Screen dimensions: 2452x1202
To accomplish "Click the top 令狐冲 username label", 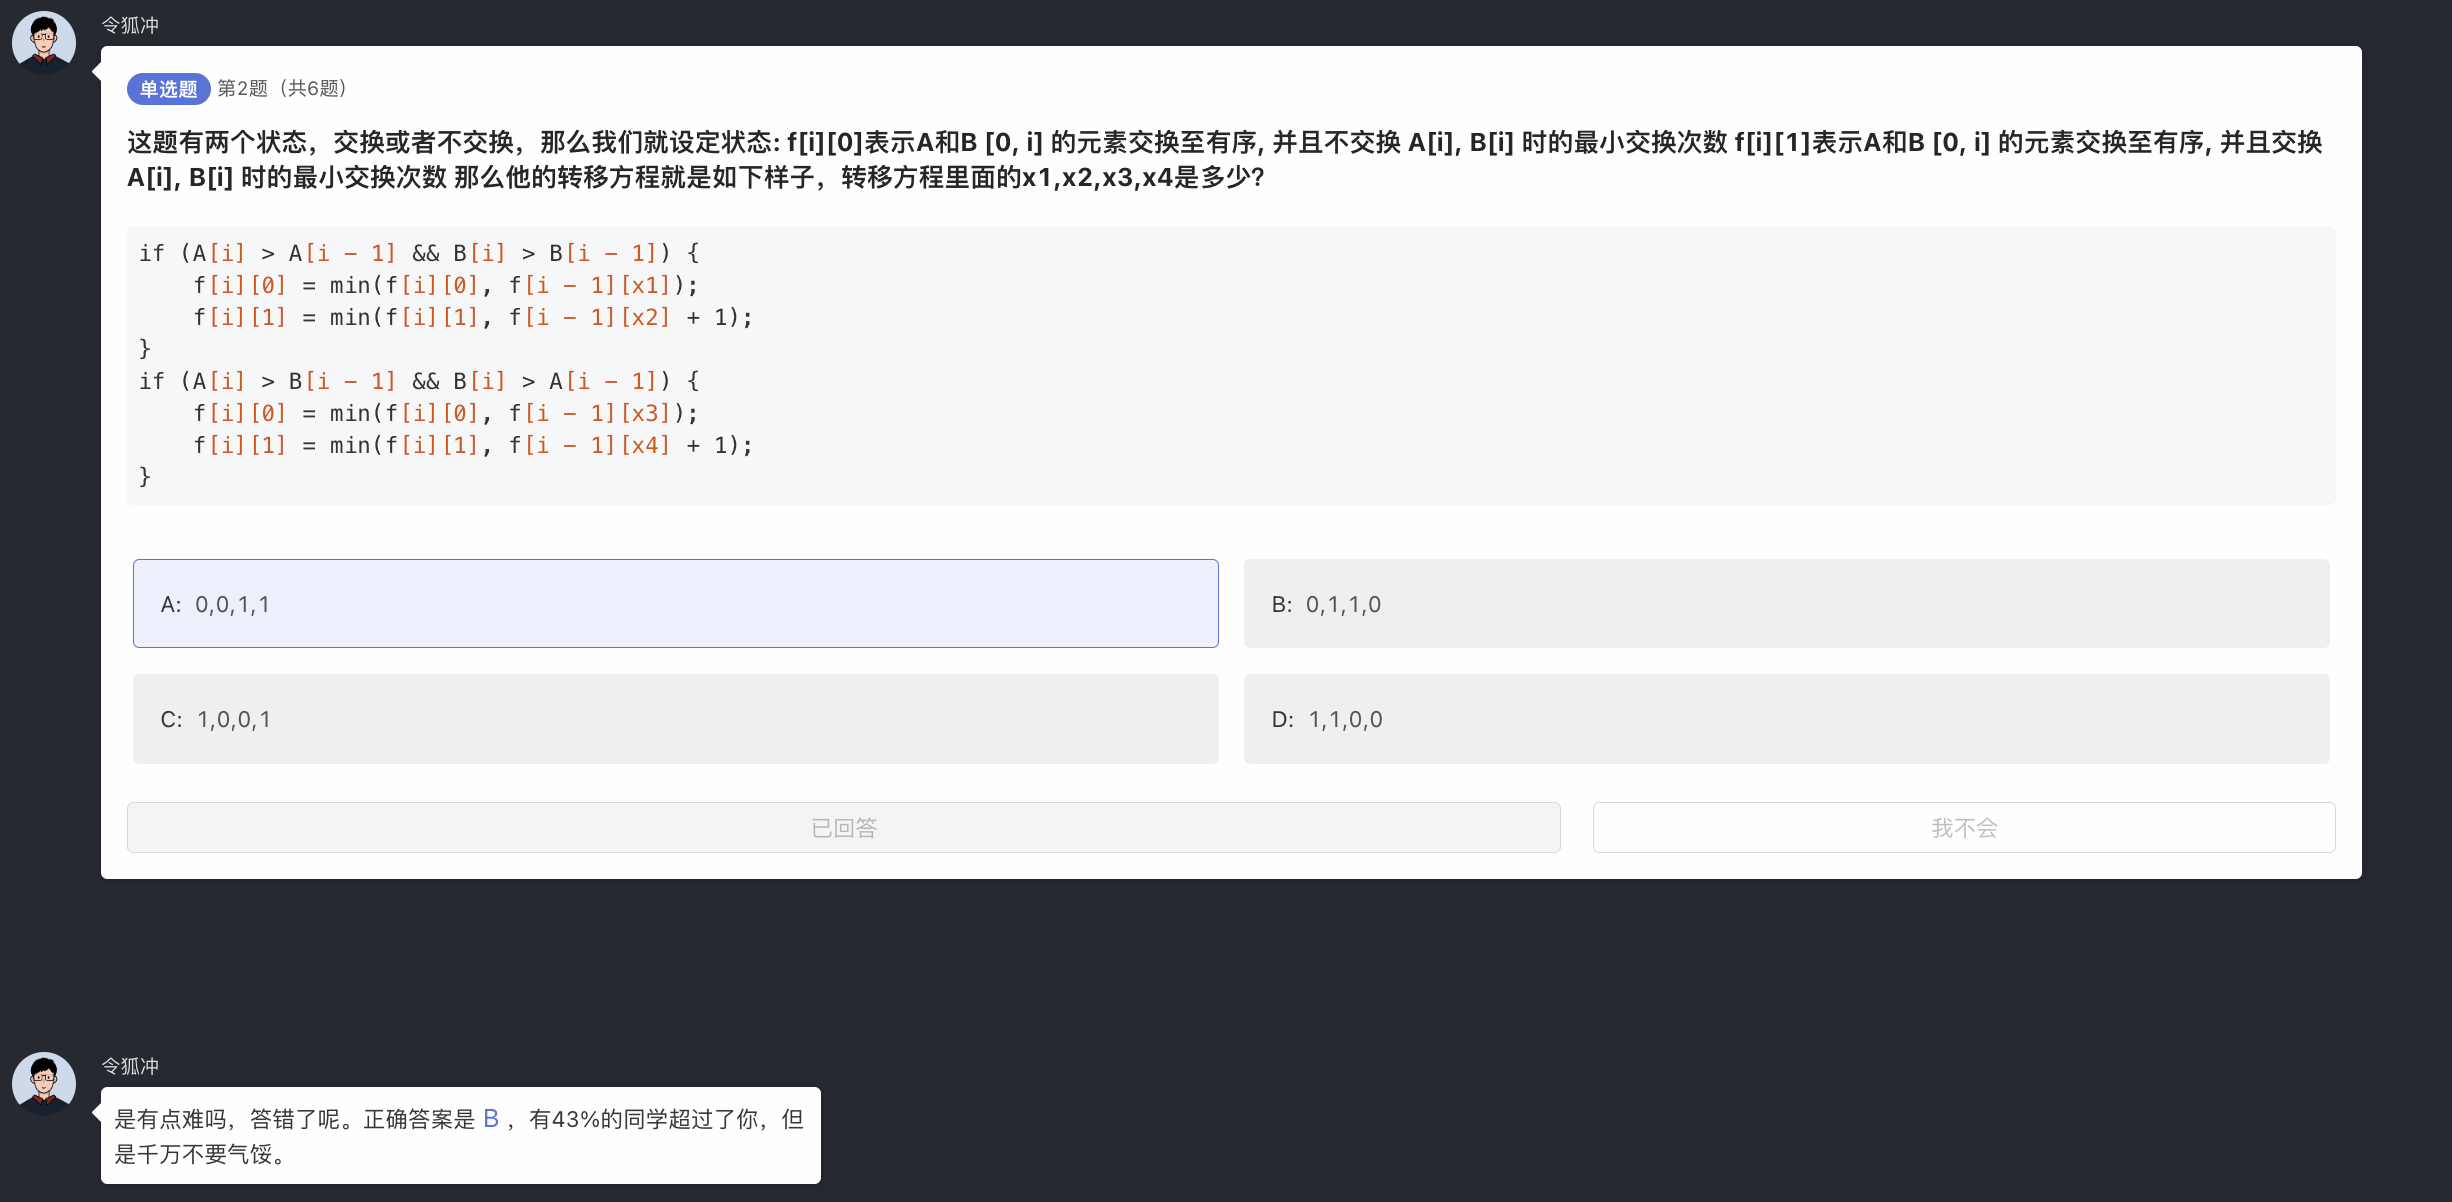I will [x=130, y=25].
